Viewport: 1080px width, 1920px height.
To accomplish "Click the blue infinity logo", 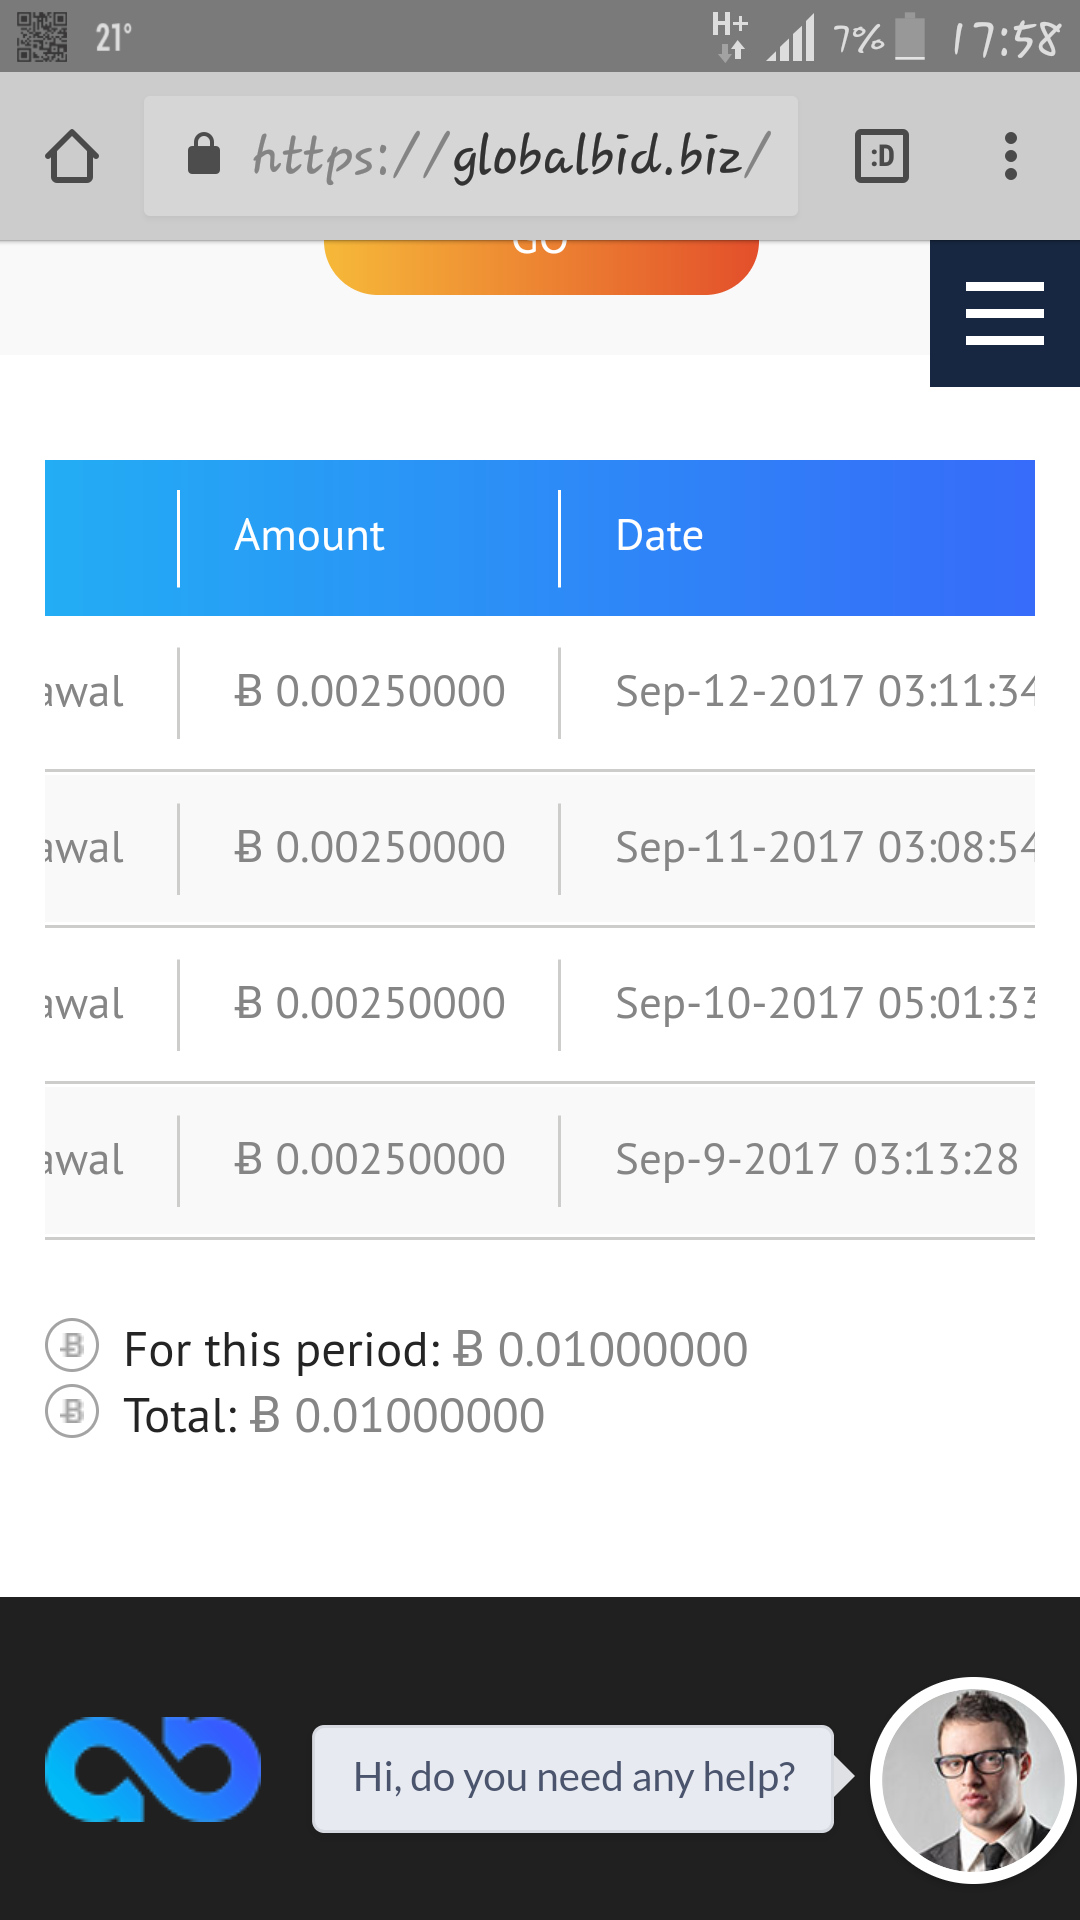I will [153, 1769].
